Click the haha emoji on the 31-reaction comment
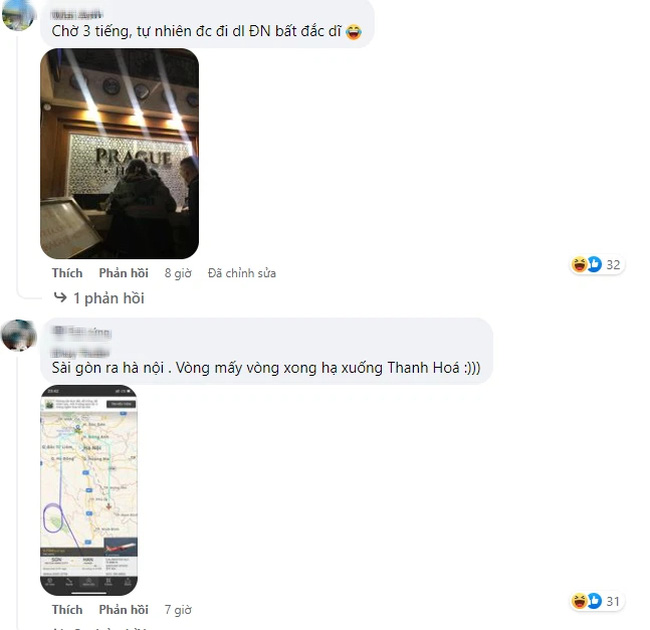This screenshot has width=650, height=630. point(579,601)
